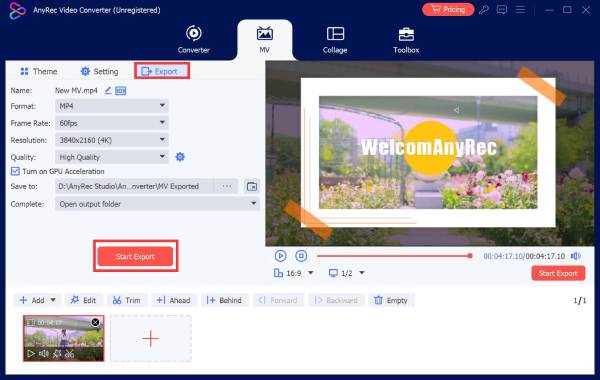The image size is (600, 380).
Task: Open quality settings gear icon
Action: pos(180,157)
